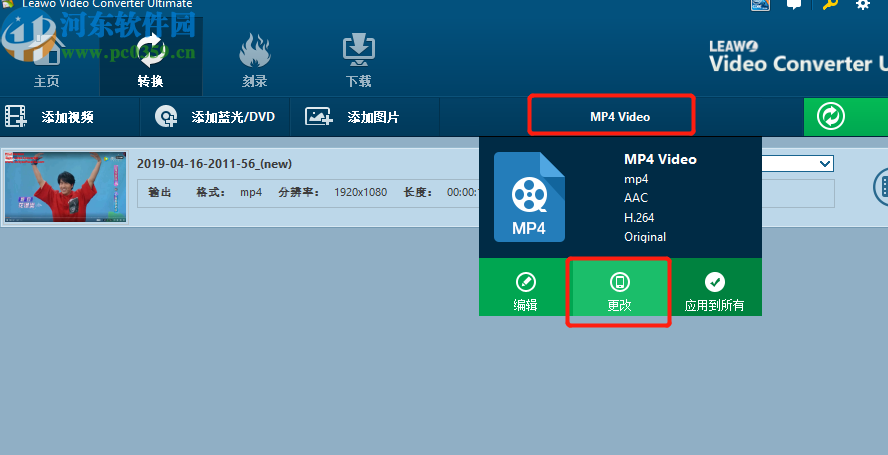Click the 1920x1080 resolution value
The width and height of the screenshot is (888, 455).
tap(360, 193)
